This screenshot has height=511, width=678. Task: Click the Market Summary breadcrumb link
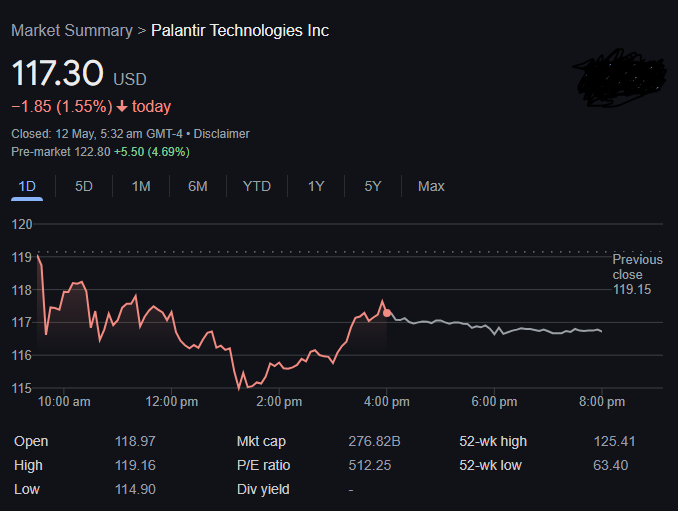pyautogui.click(x=72, y=31)
